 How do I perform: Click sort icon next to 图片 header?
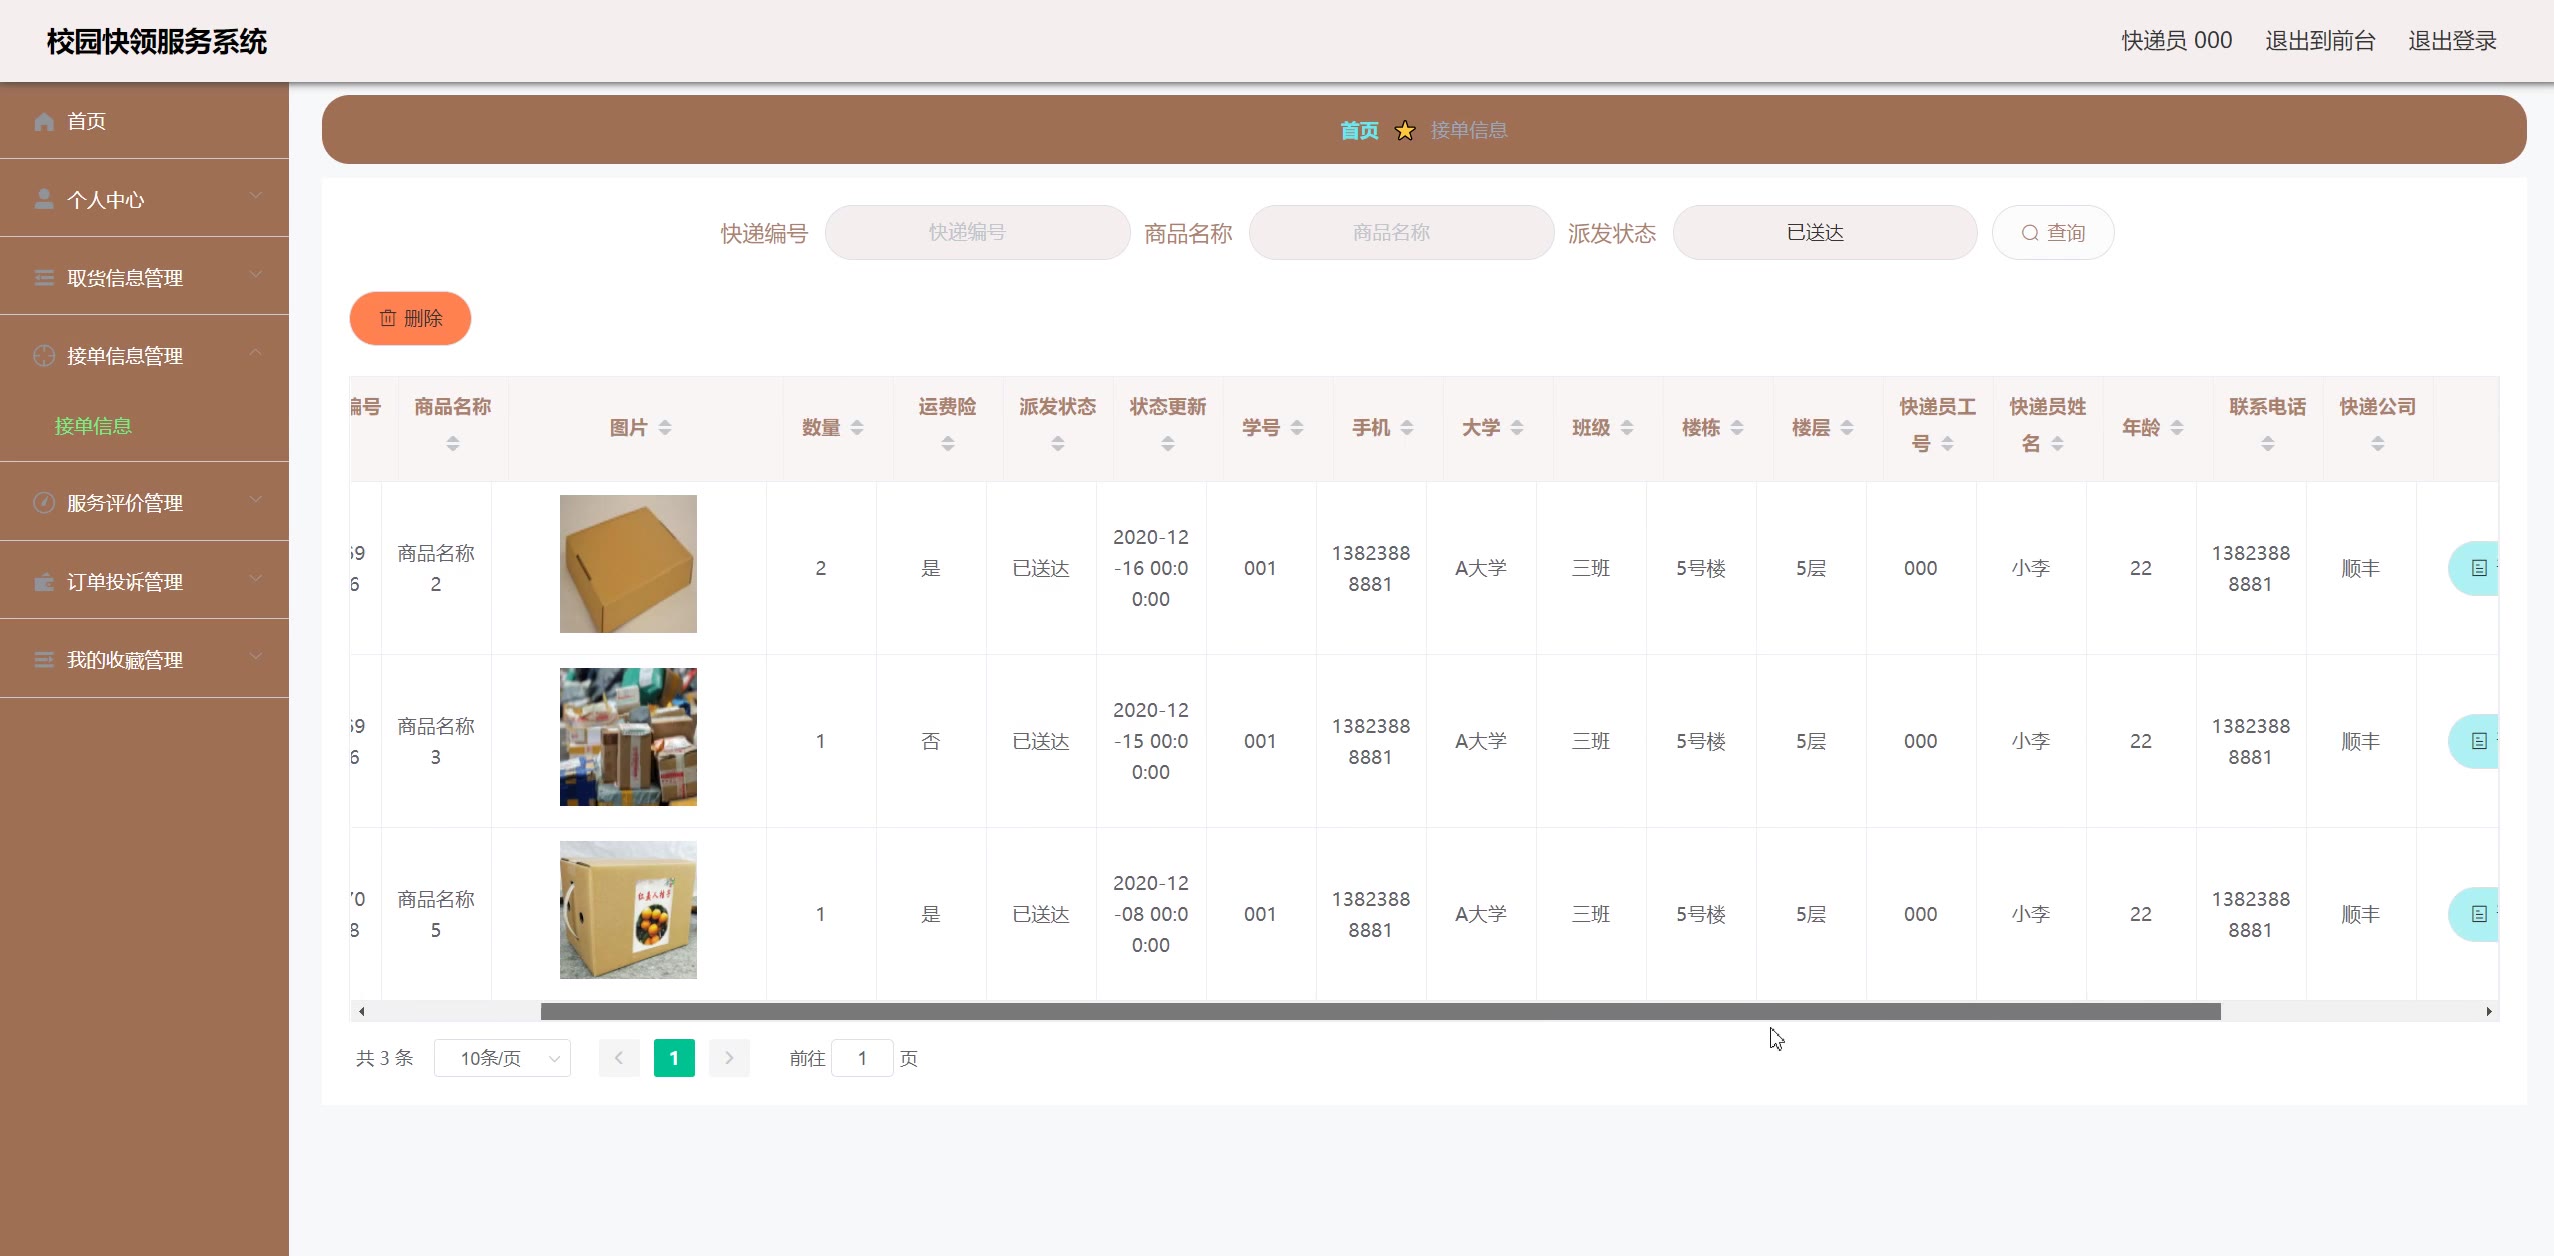(665, 428)
